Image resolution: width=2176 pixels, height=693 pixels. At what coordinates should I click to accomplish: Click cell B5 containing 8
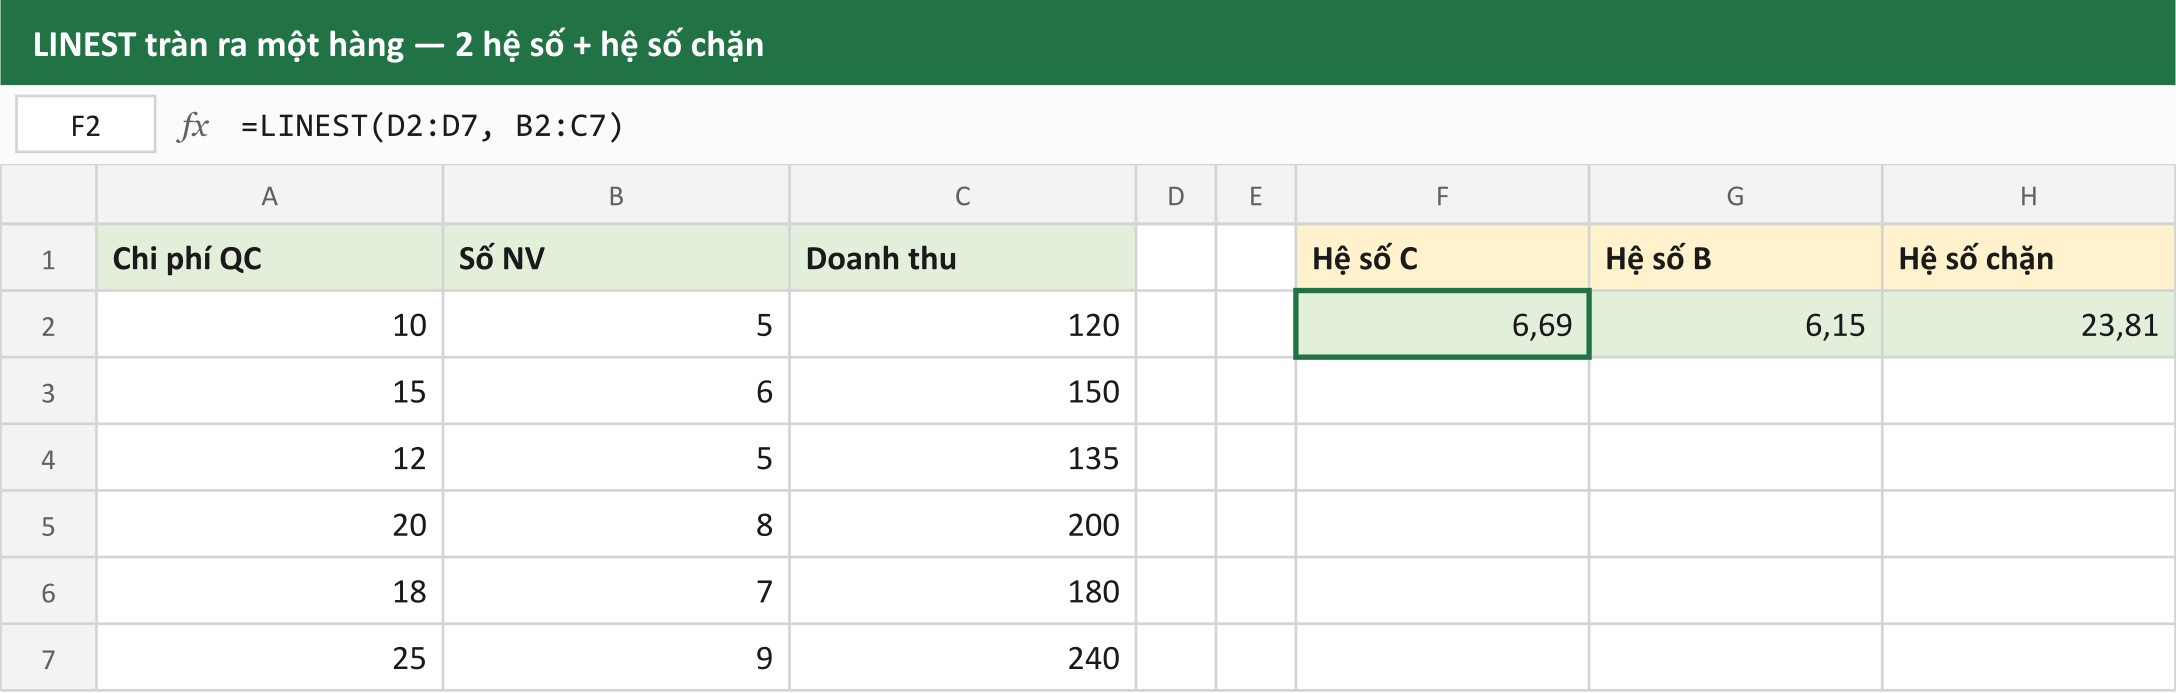click(x=616, y=524)
